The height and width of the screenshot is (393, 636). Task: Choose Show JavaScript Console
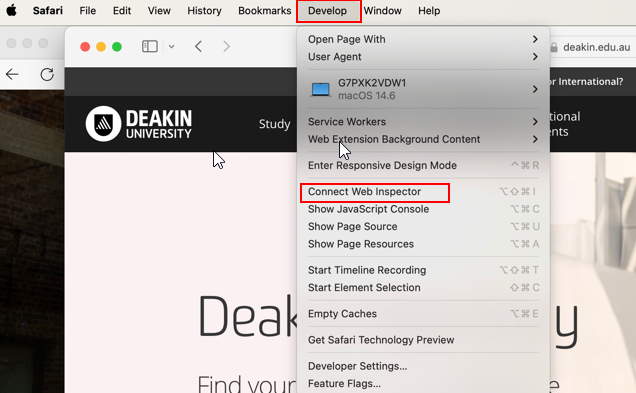coord(423,209)
